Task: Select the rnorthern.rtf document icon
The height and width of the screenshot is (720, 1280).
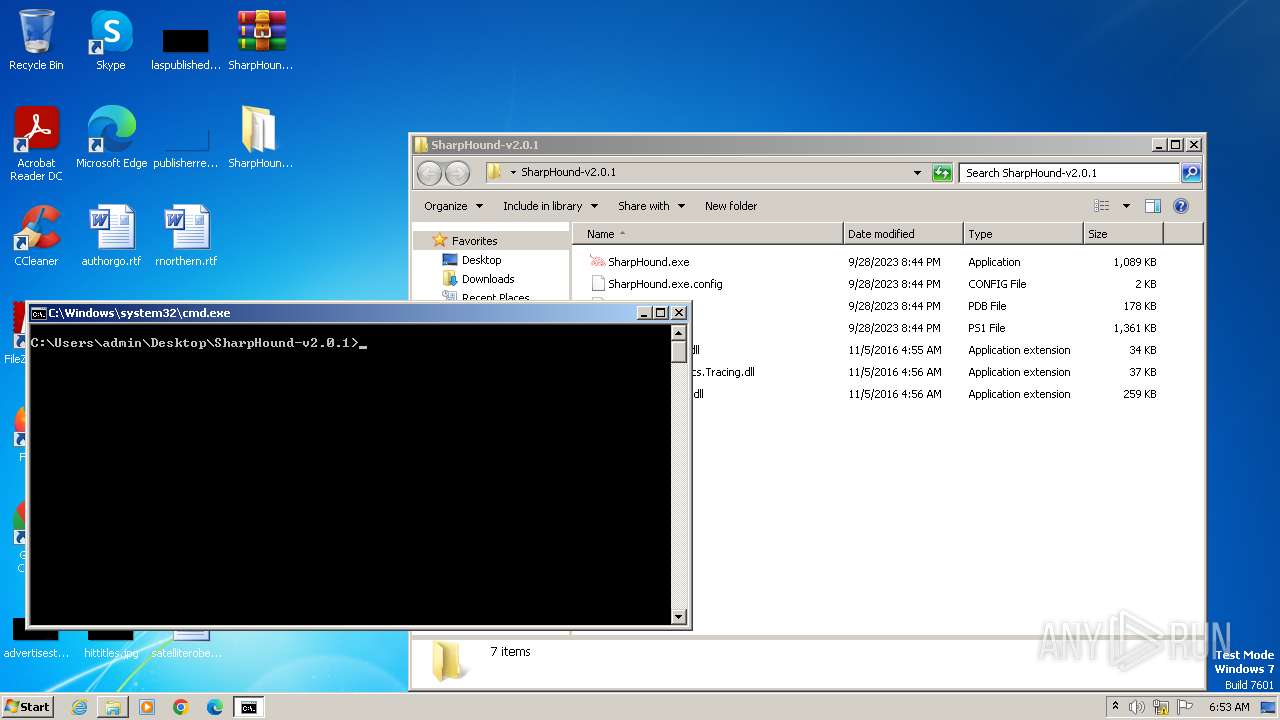Action: click(x=186, y=236)
